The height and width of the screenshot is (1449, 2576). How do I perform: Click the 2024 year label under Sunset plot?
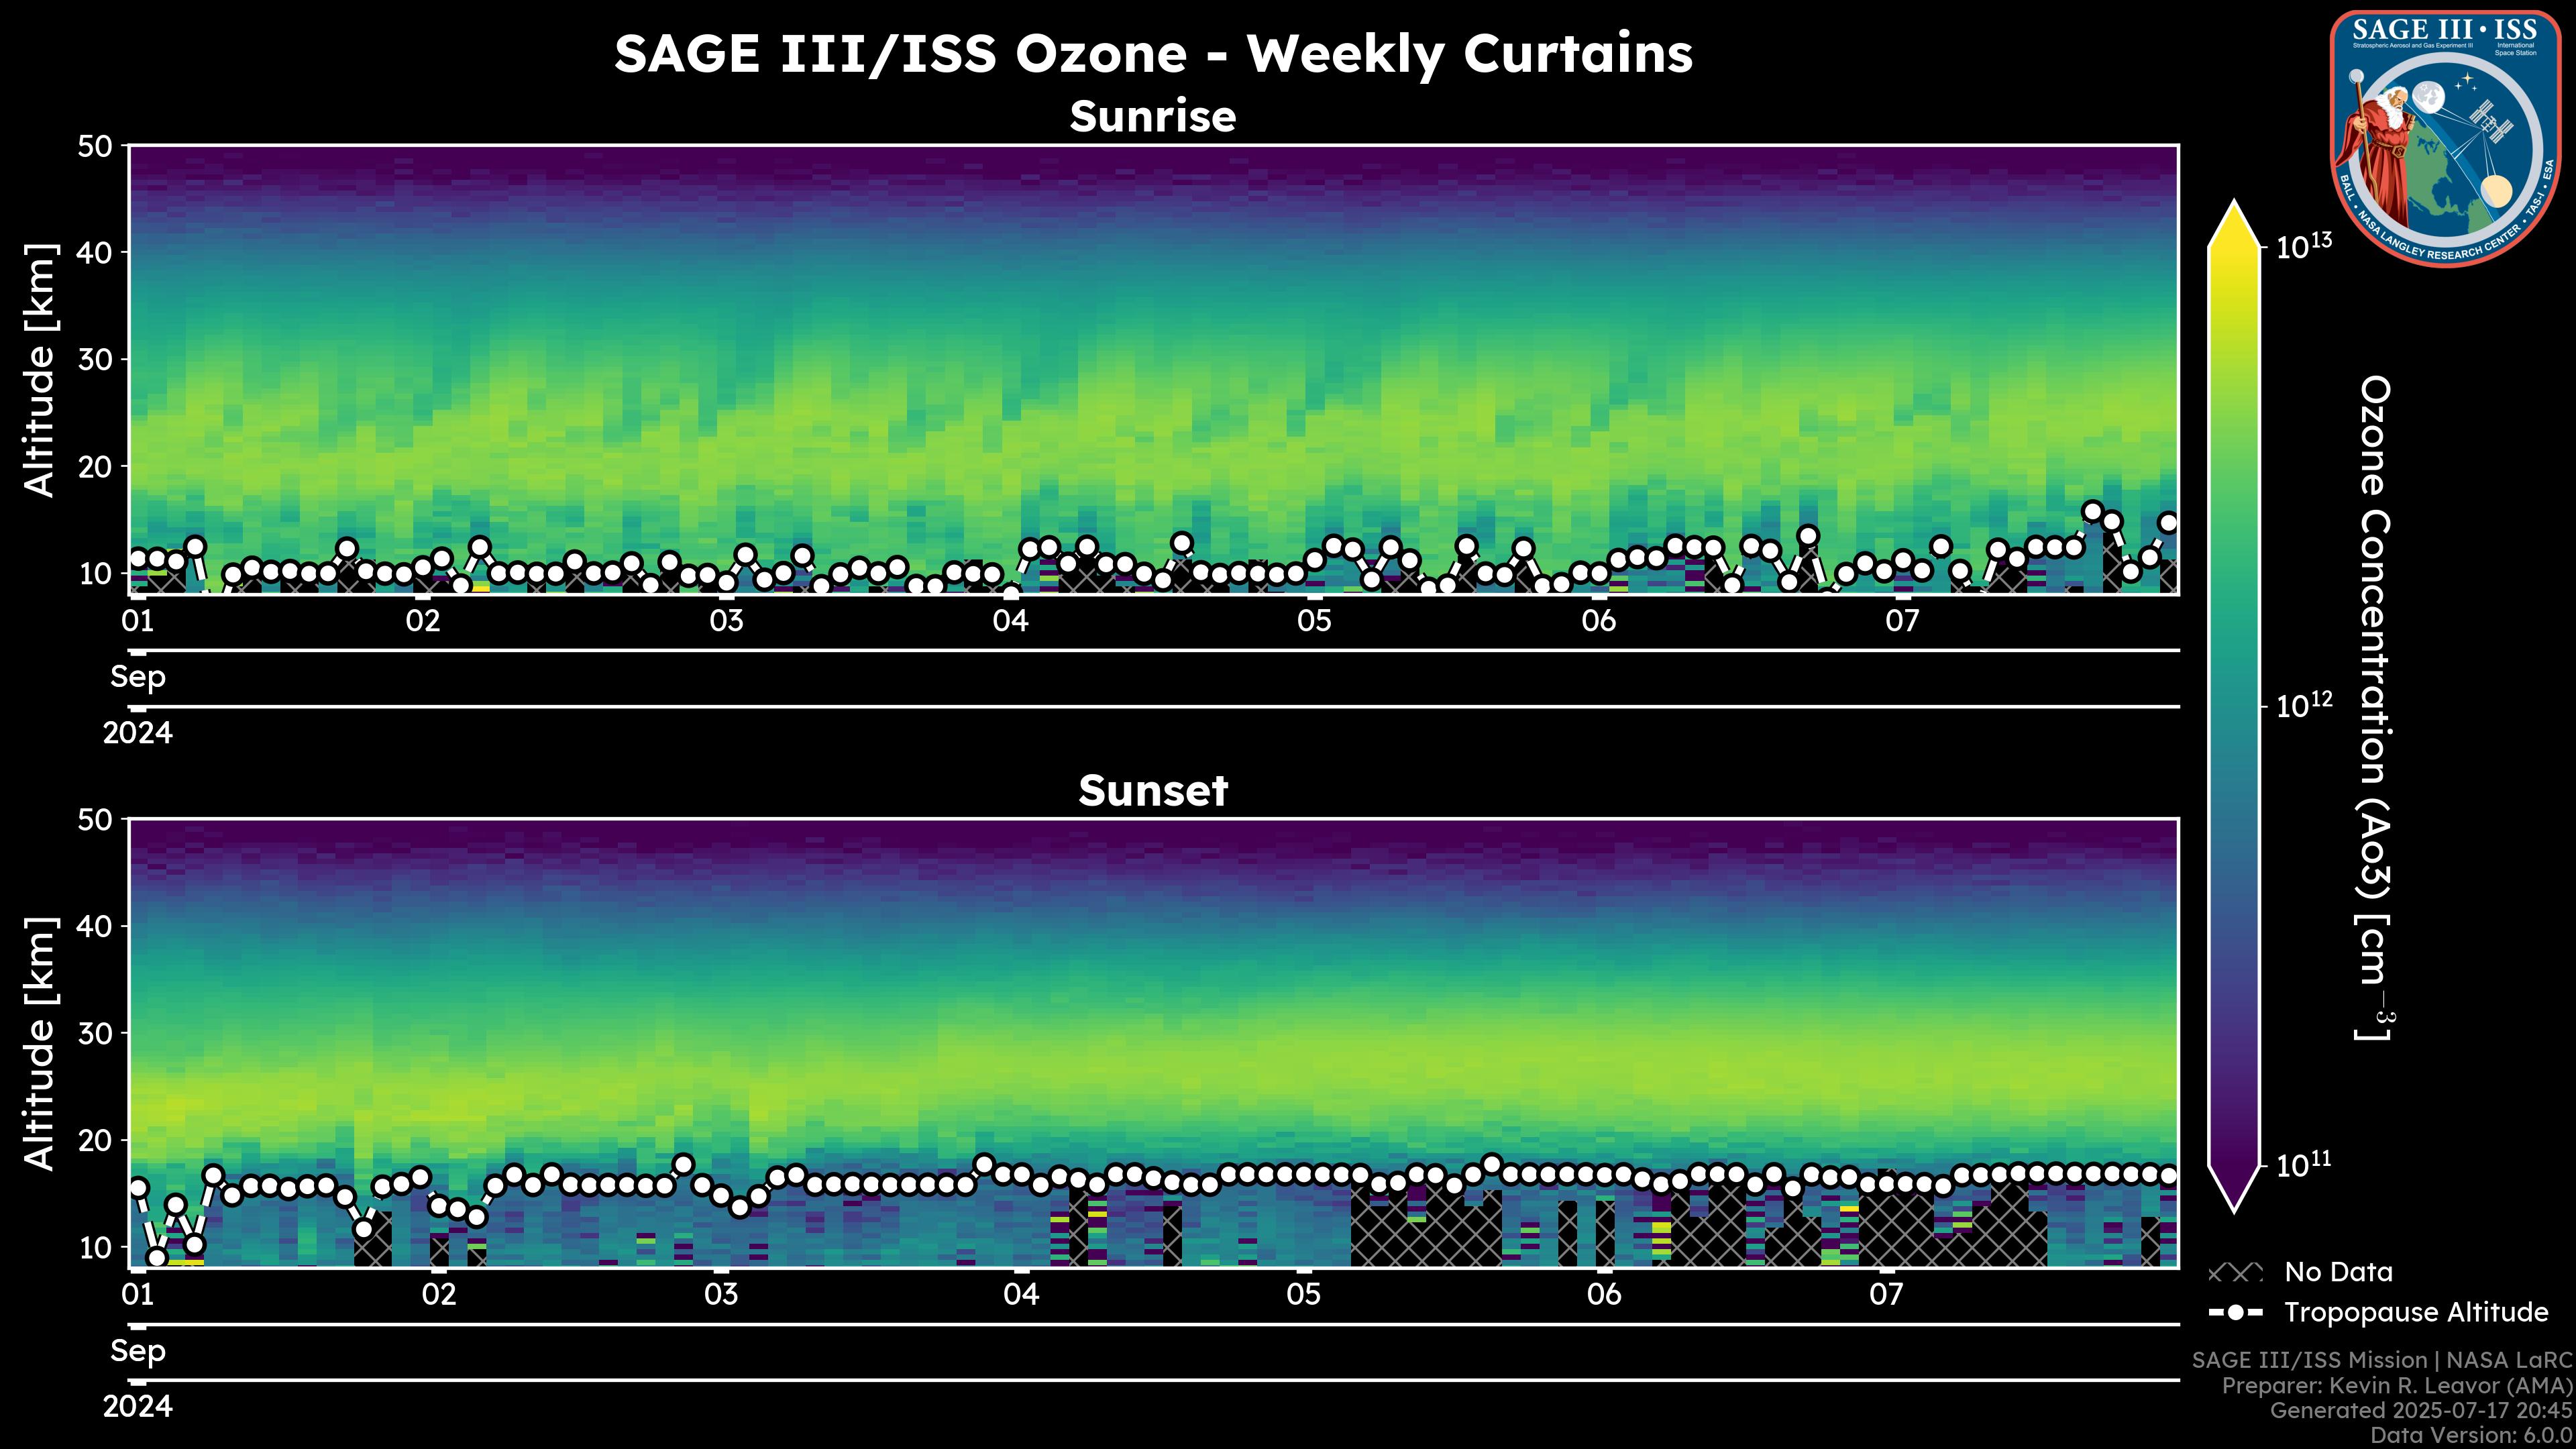(x=138, y=1407)
